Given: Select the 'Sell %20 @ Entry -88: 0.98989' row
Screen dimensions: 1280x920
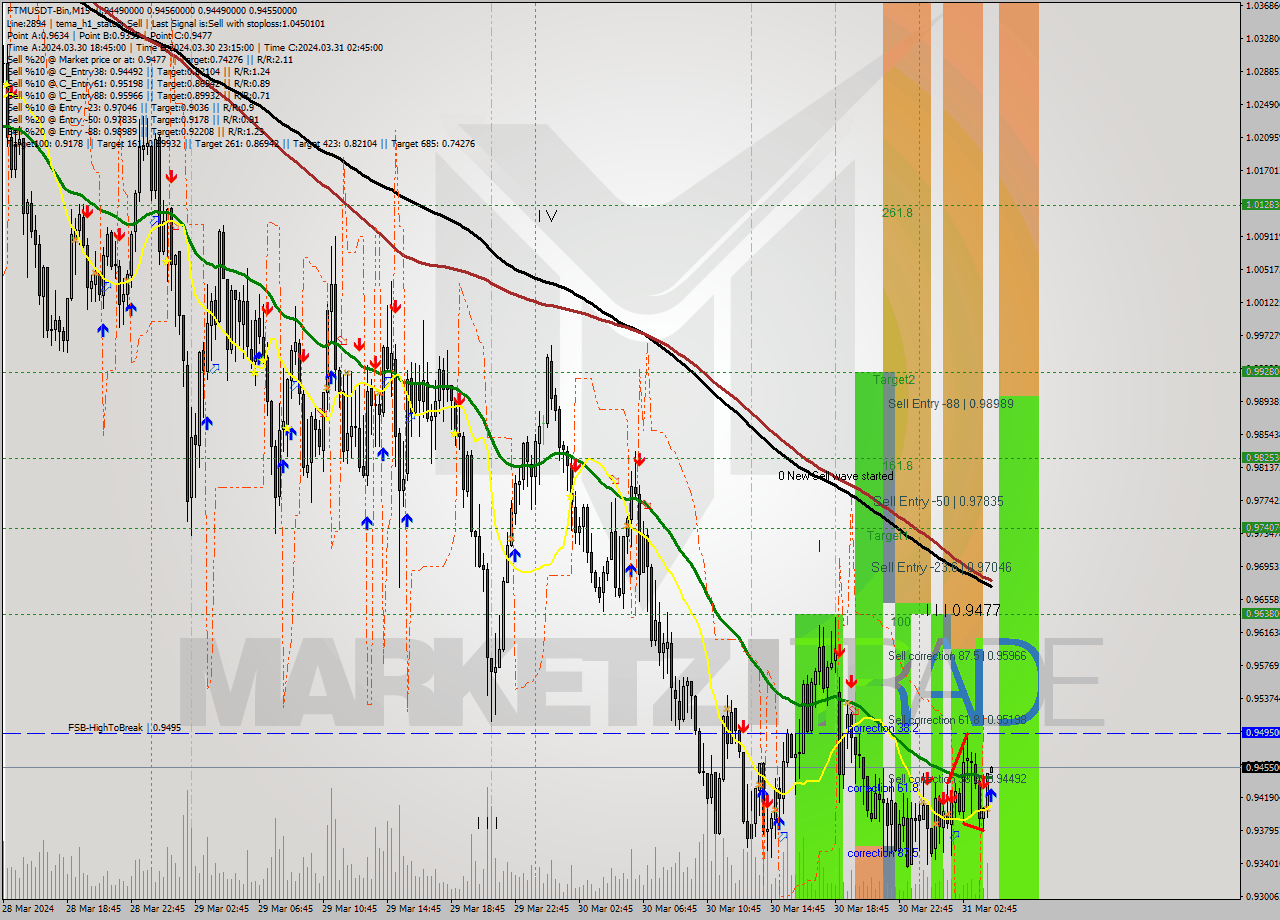Looking at the screenshot, I should (135, 131).
